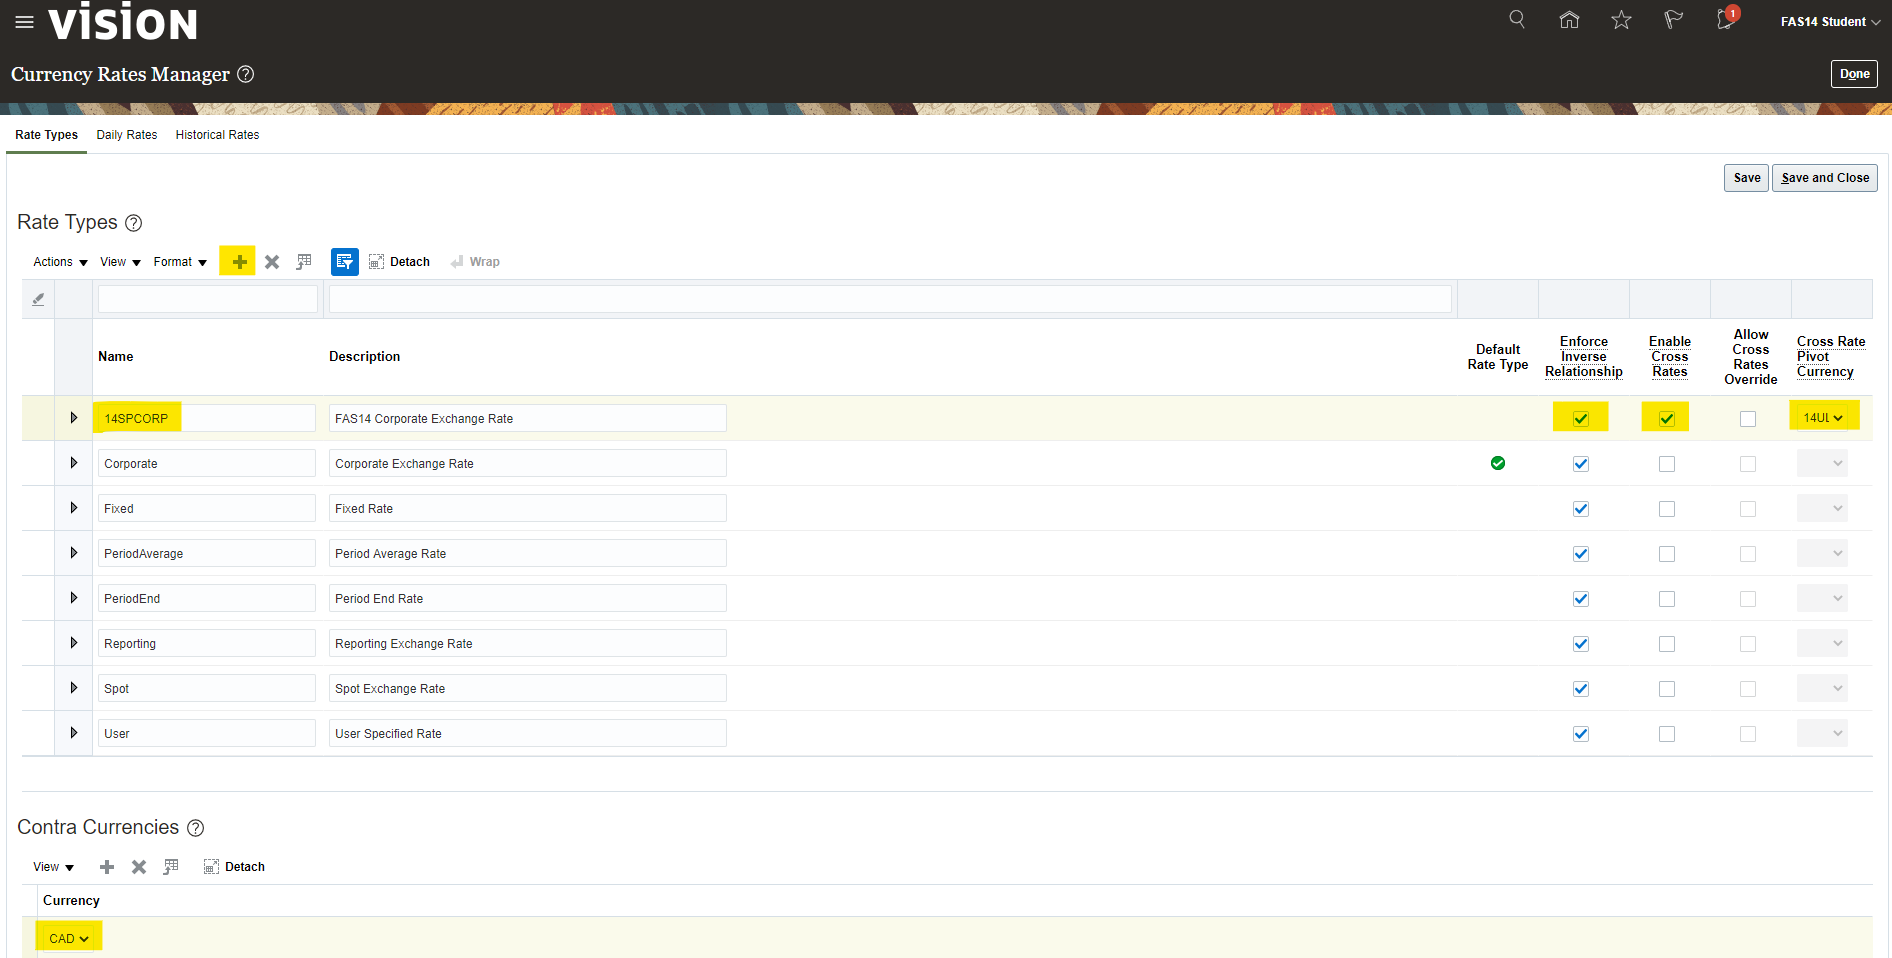Check Allow Cross Rates Override for 14SPCORP

[x=1747, y=419]
